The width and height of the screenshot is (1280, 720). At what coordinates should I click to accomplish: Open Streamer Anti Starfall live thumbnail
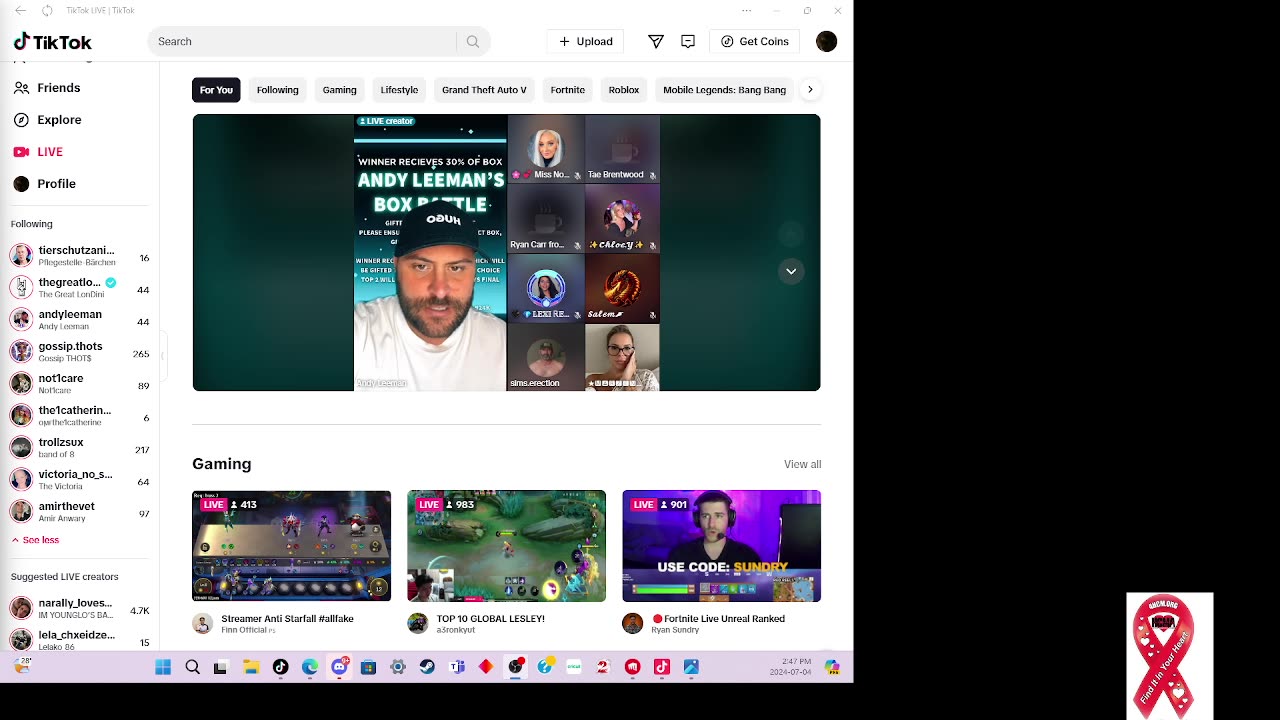[x=291, y=546]
